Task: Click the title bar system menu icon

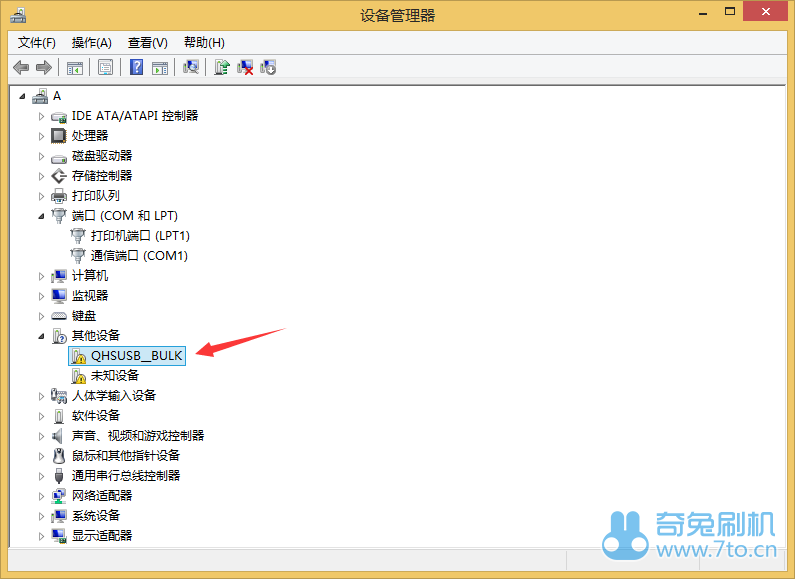Action: tap(18, 15)
